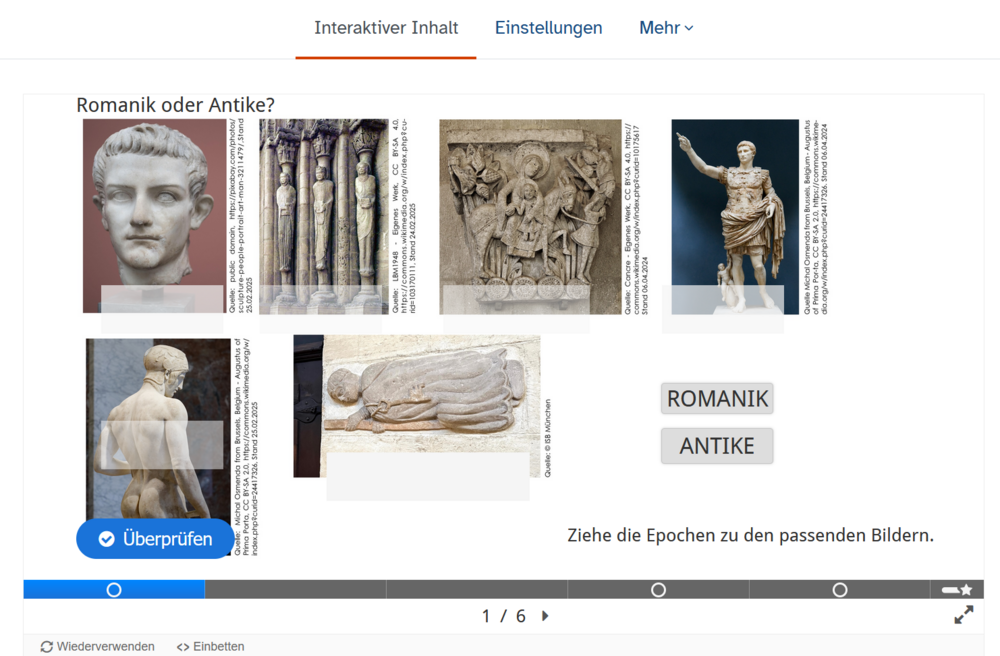Click drop zone on the back-view statue
Image resolution: width=1000 pixels, height=656 pixels.
coord(162,445)
